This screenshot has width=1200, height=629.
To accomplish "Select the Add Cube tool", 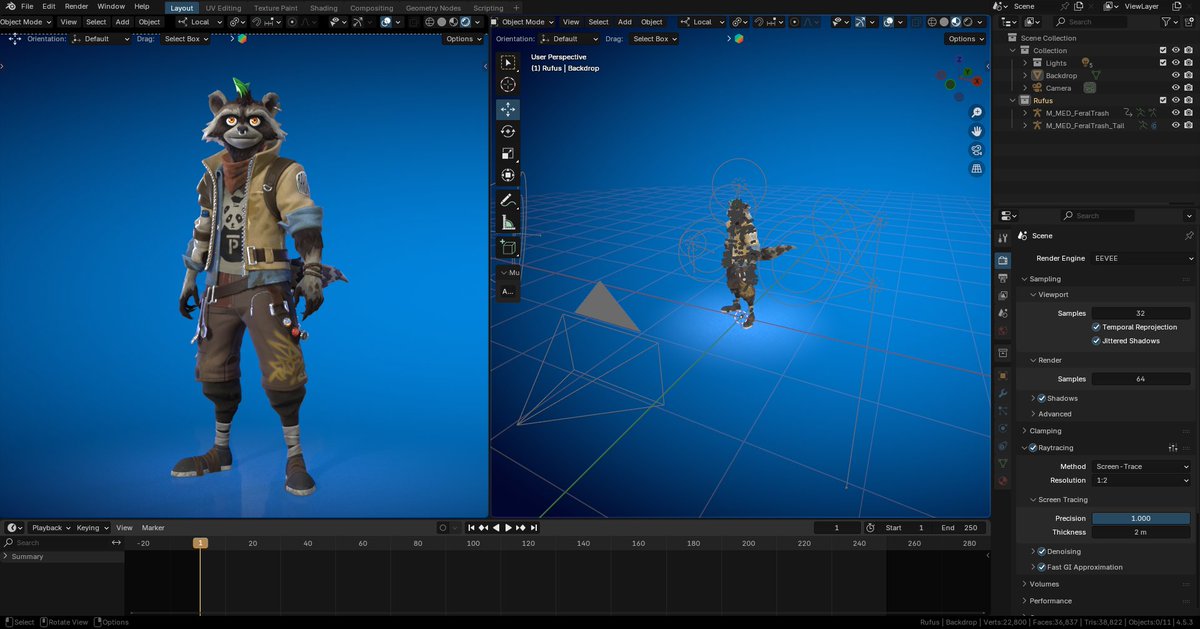I will (x=508, y=247).
